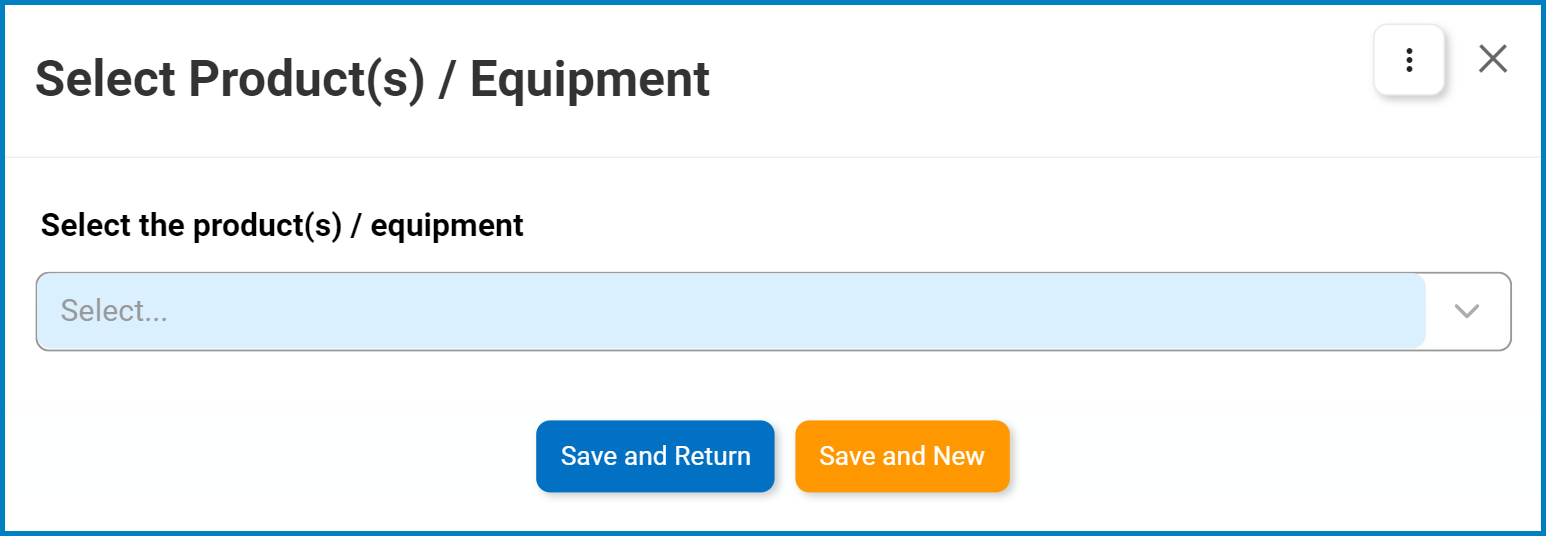Choose the 'Save and New' action
Screen dimensions: 1546x536
coord(902,456)
